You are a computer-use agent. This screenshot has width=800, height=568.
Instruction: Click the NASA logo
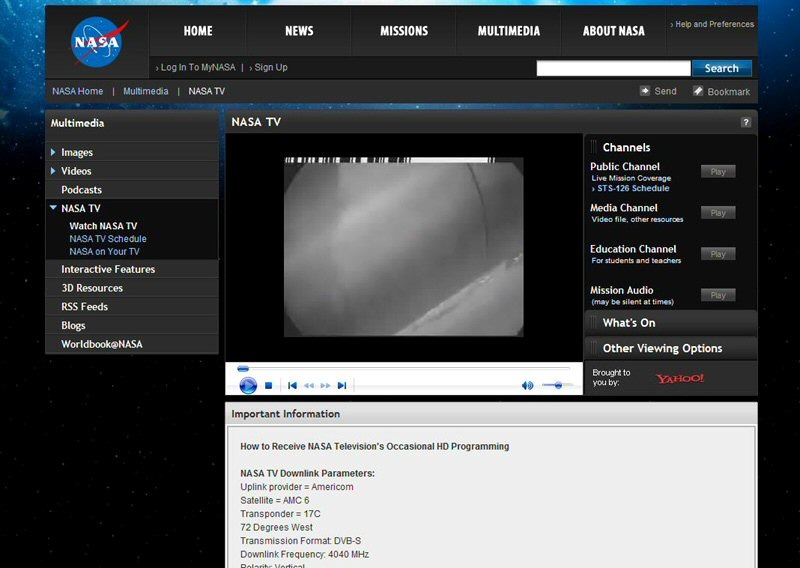[97, 42]
